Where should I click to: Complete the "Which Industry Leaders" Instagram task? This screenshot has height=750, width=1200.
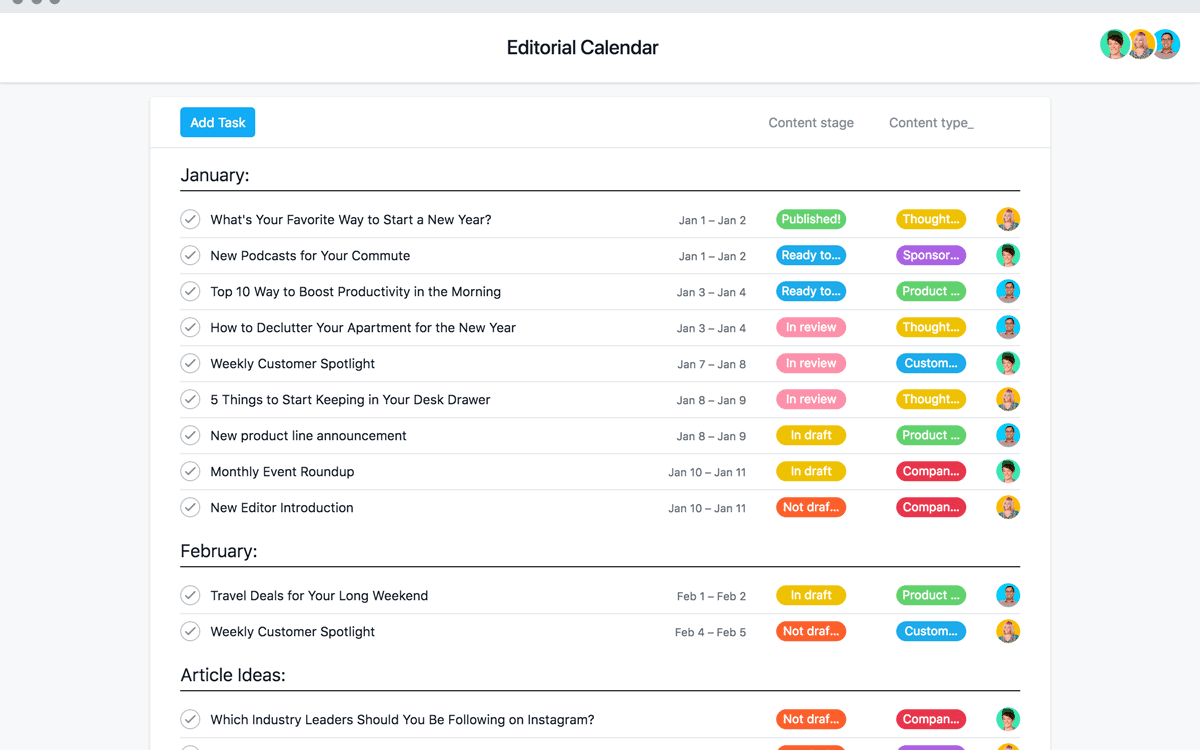tap(190, 719)
